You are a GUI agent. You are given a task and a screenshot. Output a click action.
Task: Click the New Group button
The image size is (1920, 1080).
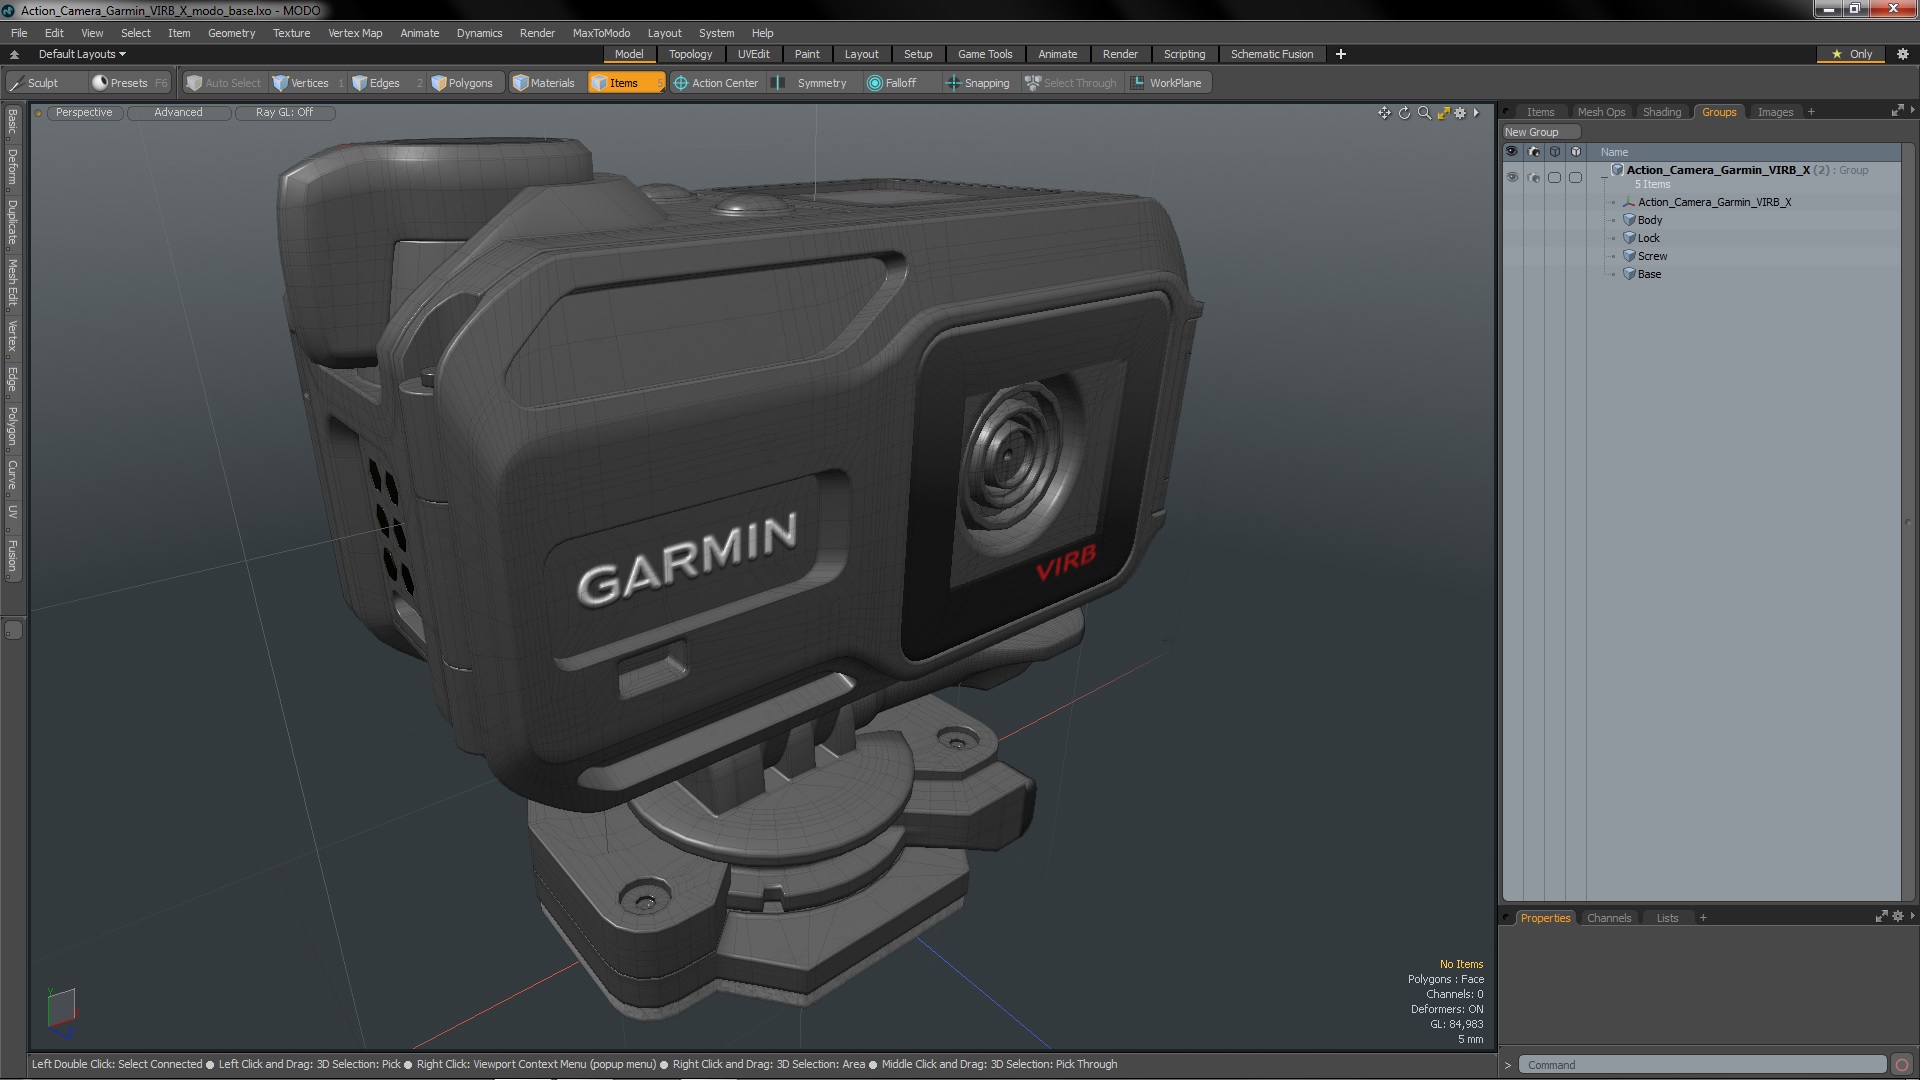[x=1534, y=131]
